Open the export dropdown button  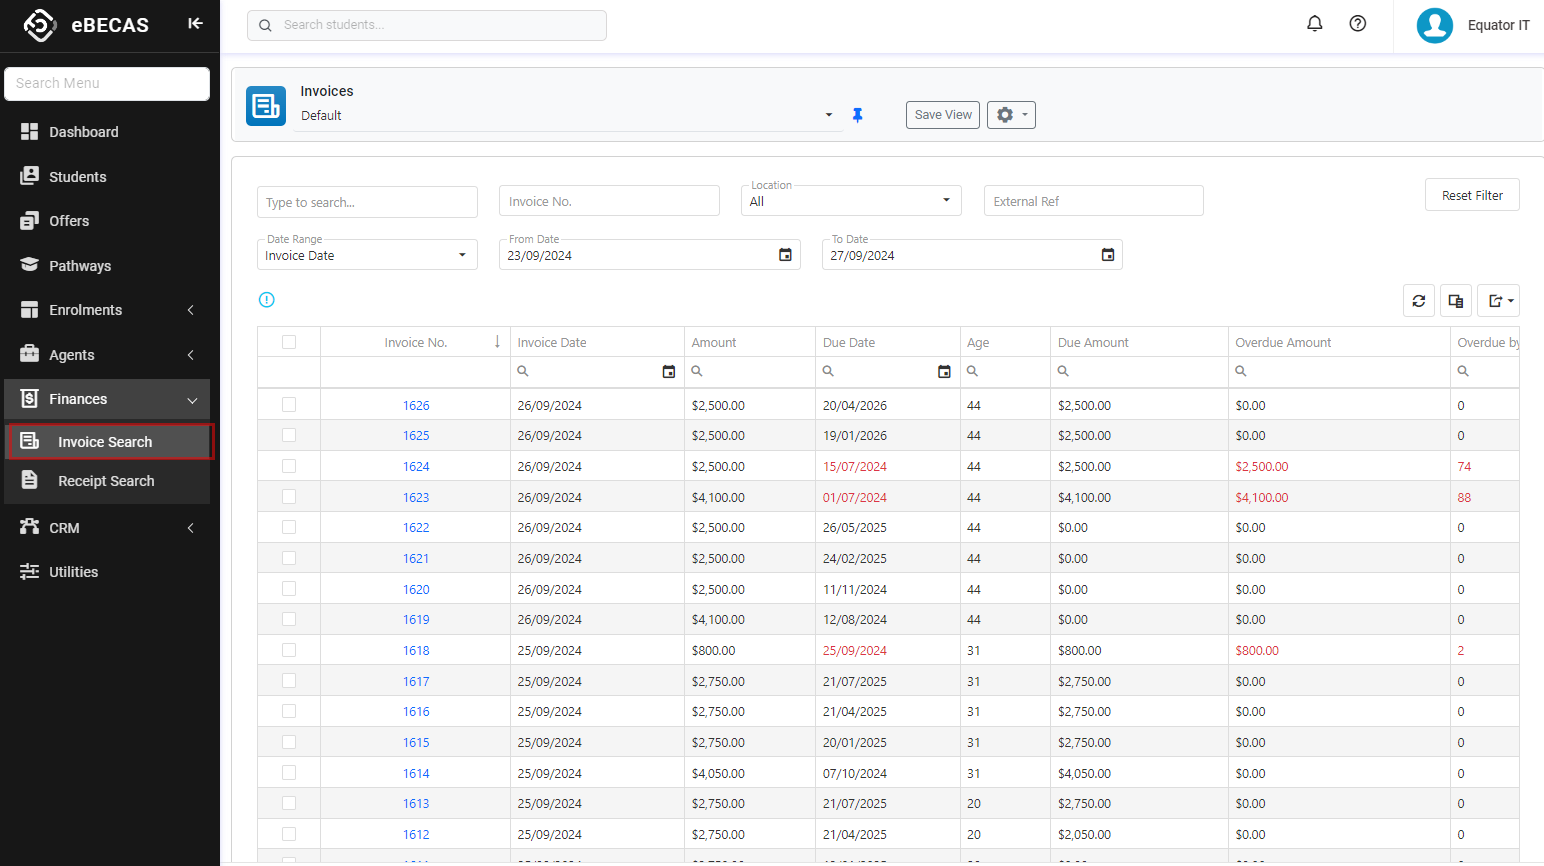(1498, 301)
